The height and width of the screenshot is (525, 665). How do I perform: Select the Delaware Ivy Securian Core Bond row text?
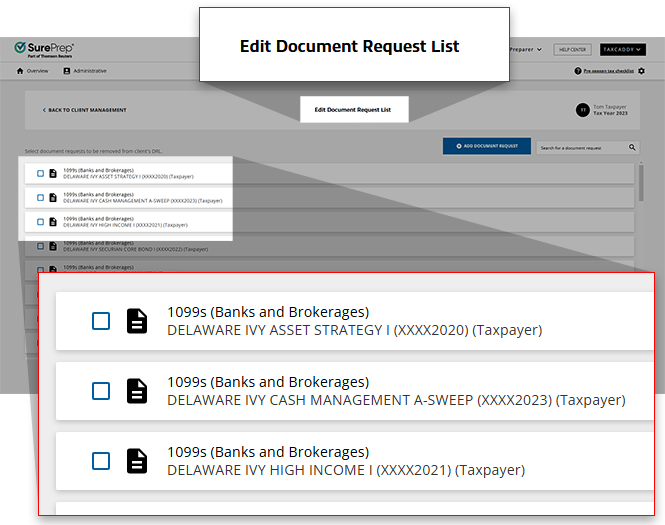coord(136,249)
